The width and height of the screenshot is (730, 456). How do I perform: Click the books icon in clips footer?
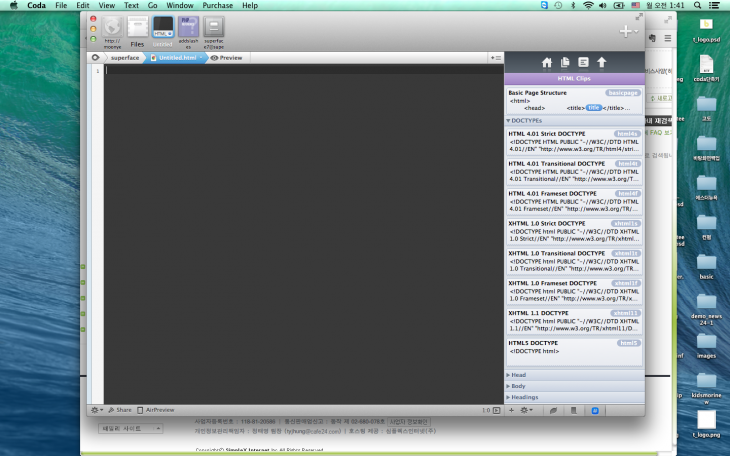point(573,410)
